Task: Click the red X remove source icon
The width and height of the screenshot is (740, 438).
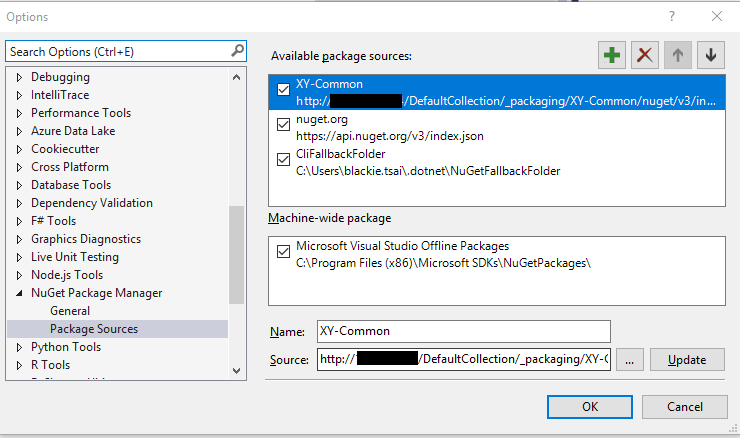Action: (x=645, y=55)
